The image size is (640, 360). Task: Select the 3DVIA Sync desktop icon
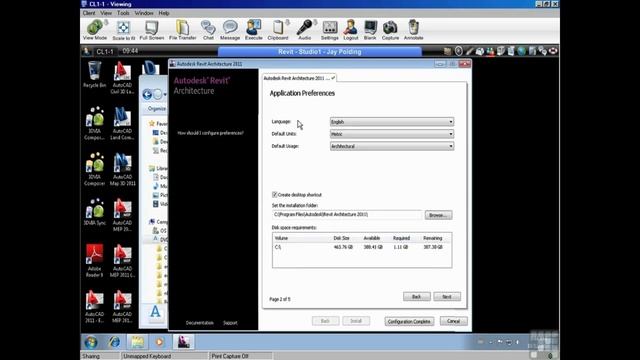pos(94,212)
